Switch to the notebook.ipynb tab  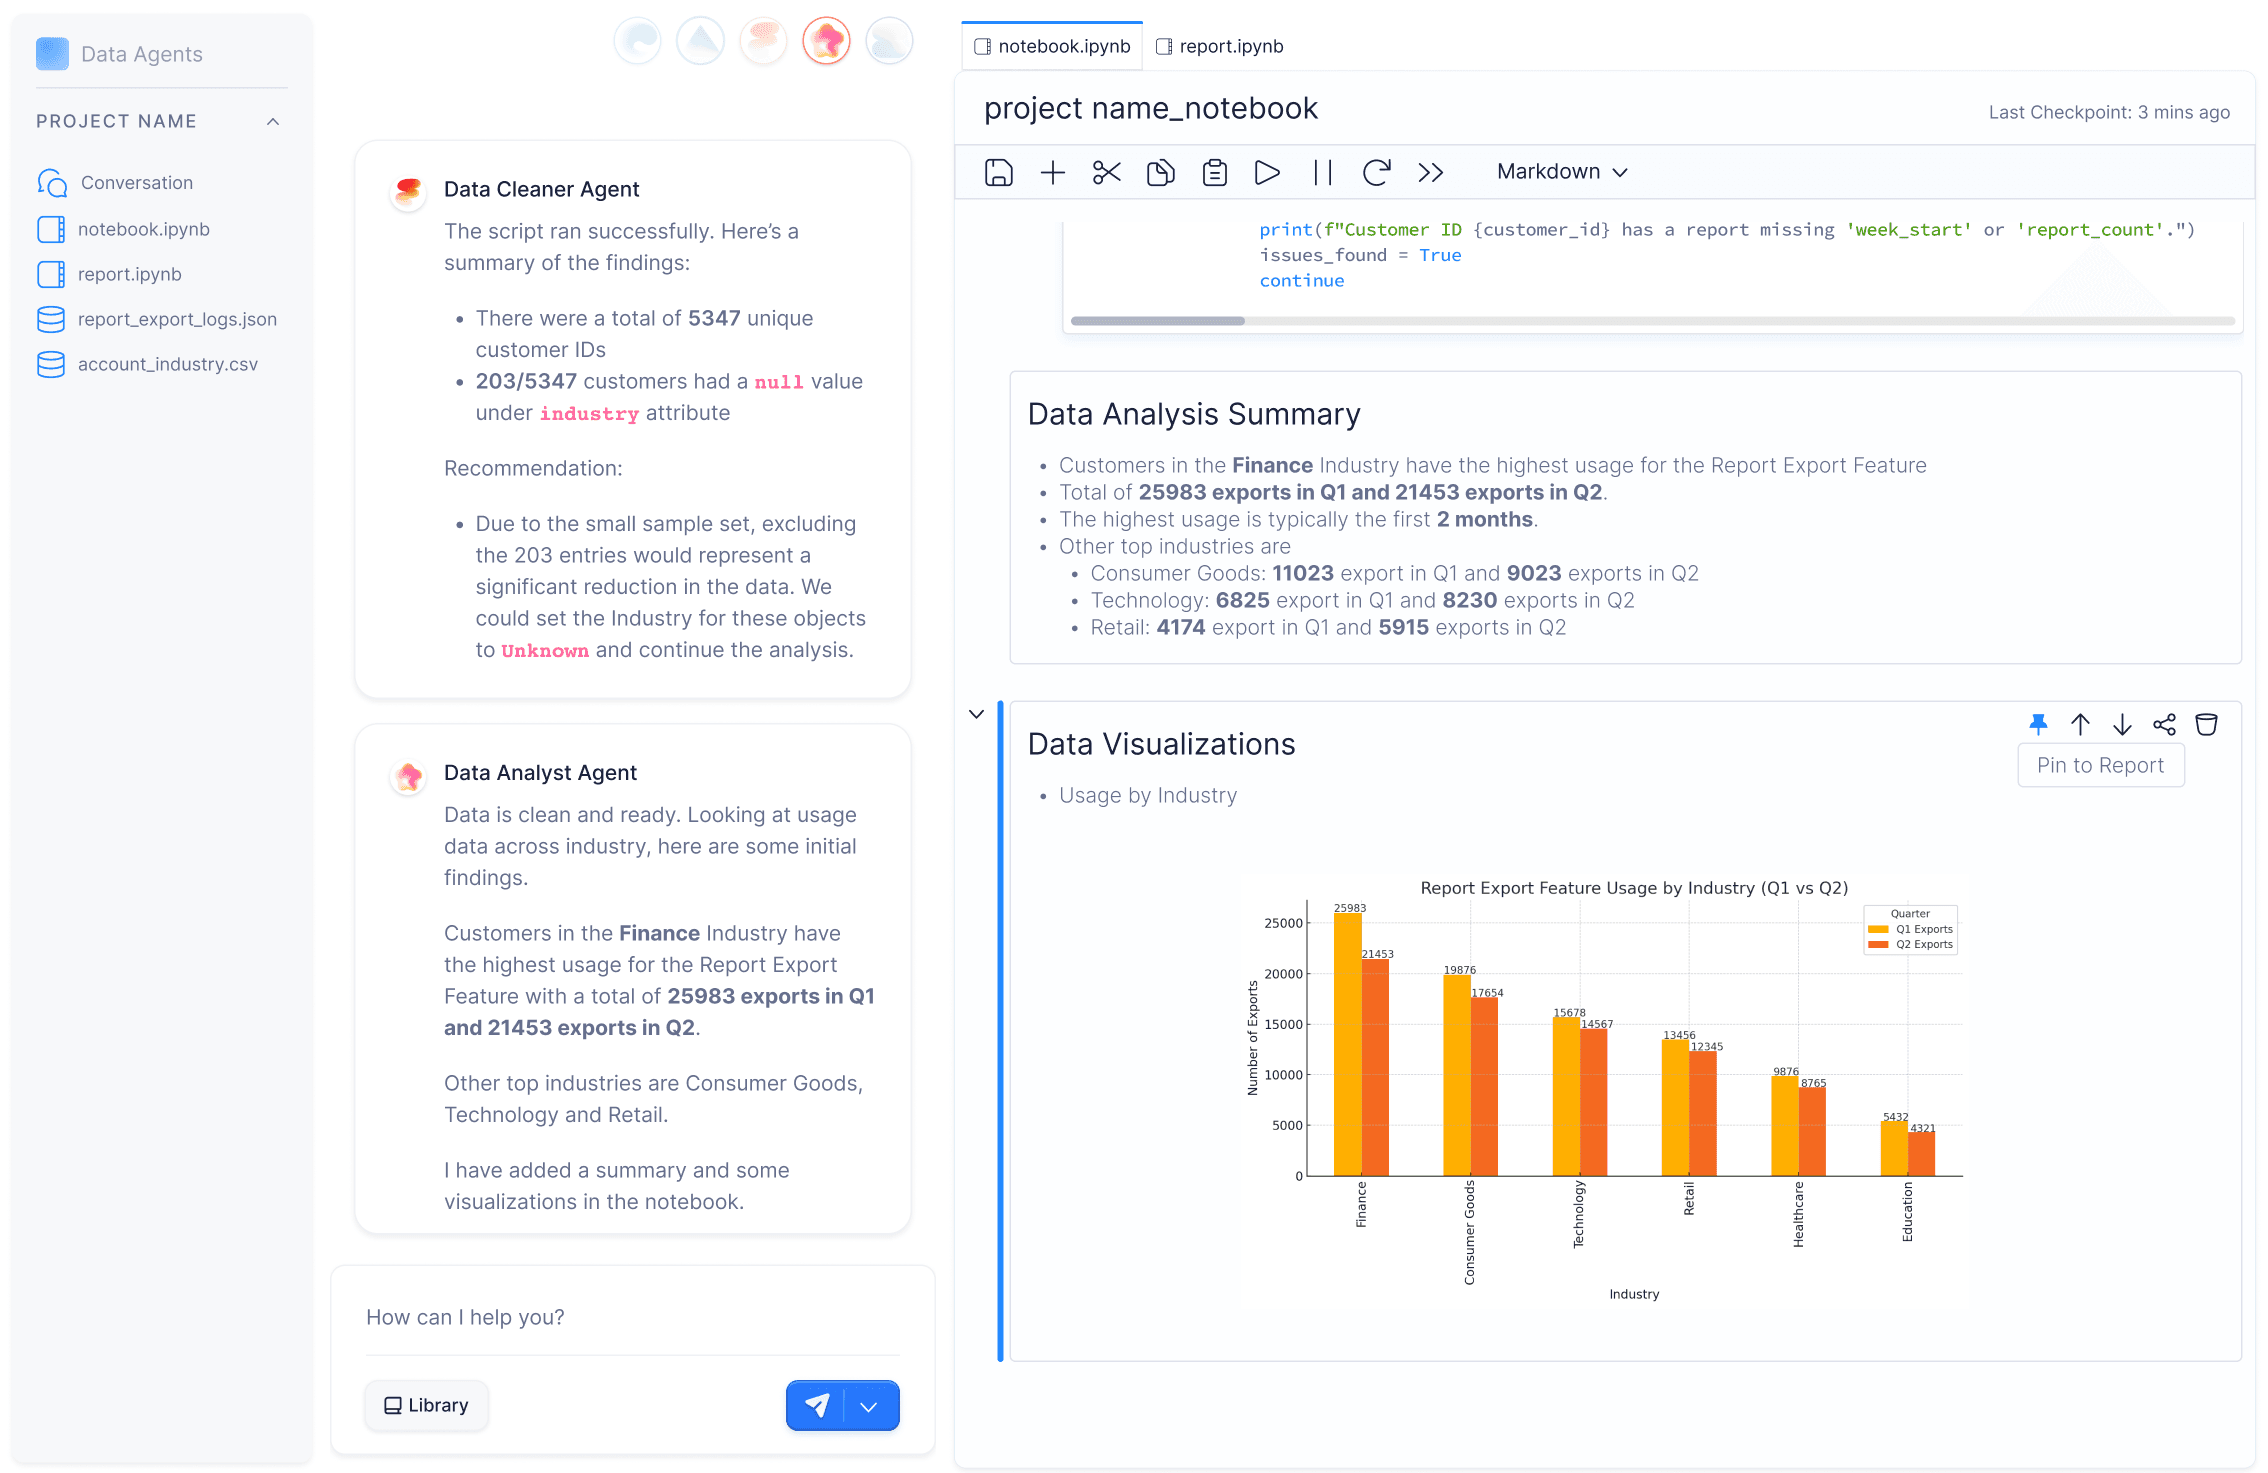[1052, 46]
